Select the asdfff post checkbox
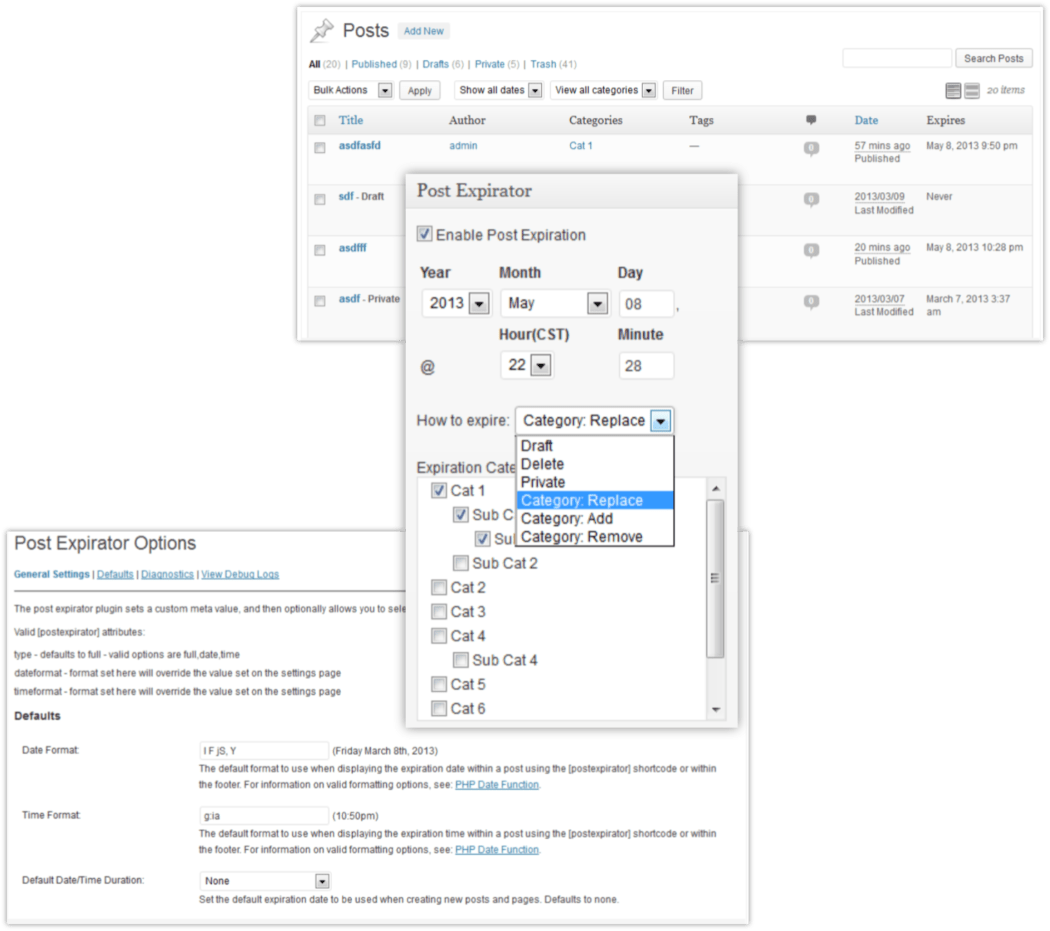The height and width of the screenshot is (931, 1050). click(x=320, y=250)
